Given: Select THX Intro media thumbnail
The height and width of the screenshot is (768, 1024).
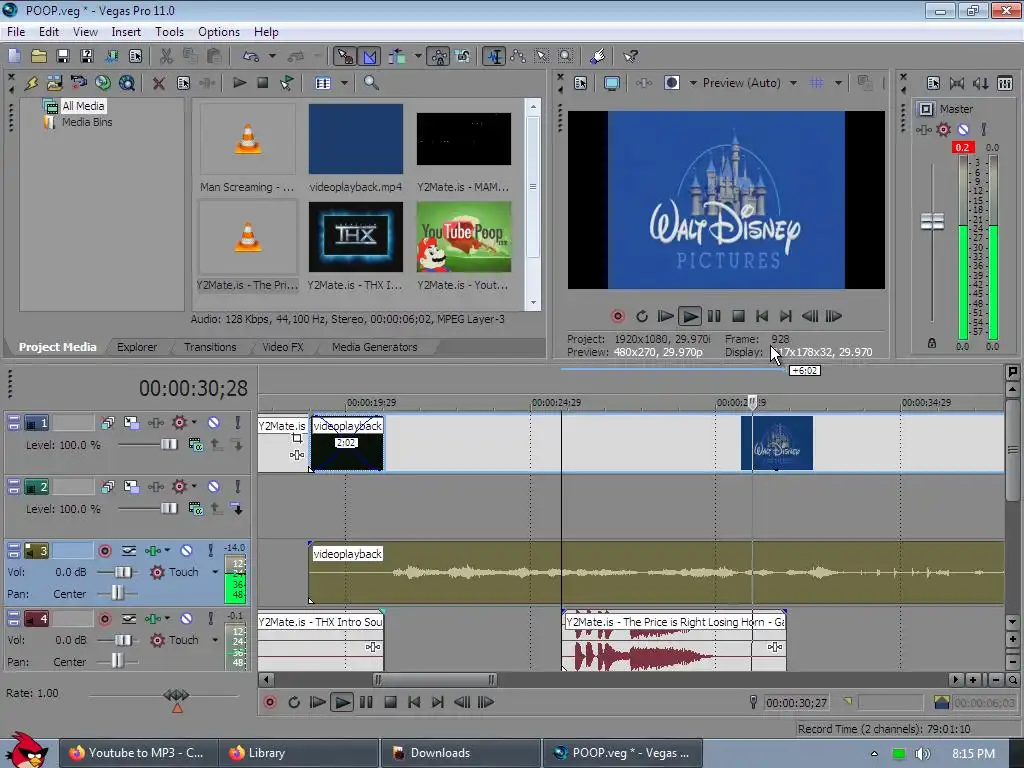Looking at the screenshot, I should [x=355, y=236].
